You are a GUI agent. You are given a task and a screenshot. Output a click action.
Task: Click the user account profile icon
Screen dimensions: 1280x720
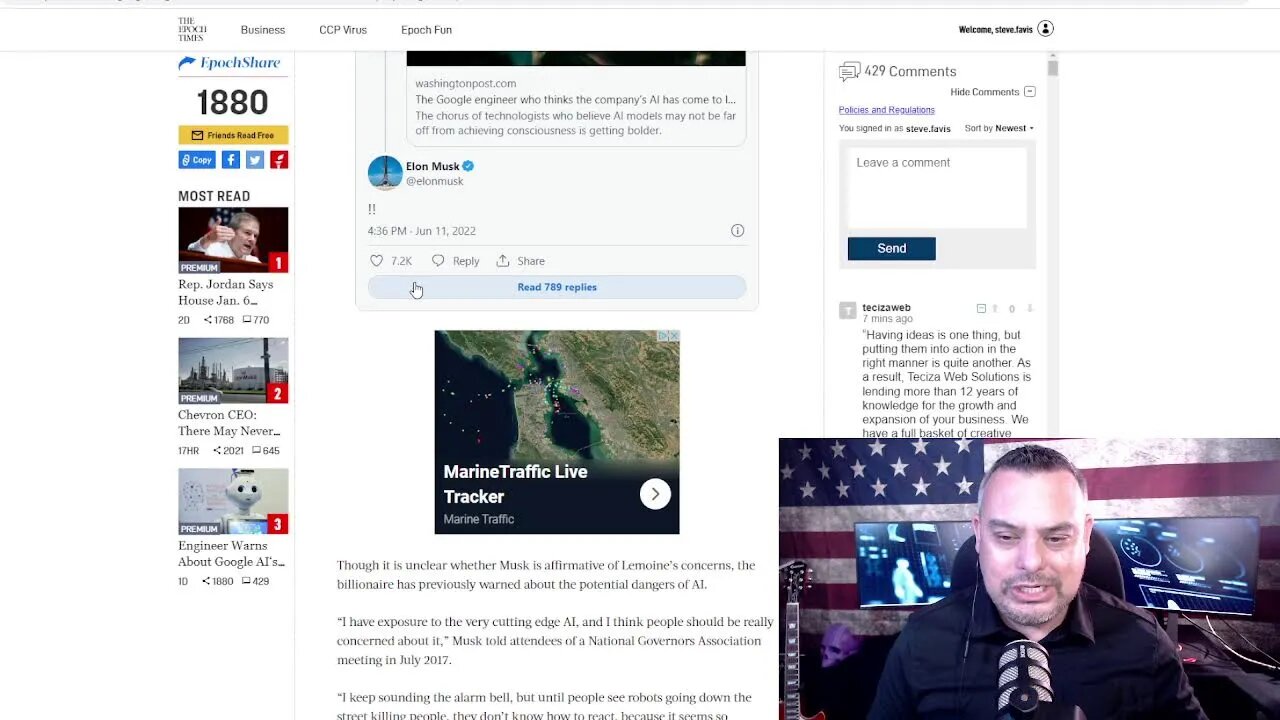tap(1045, 29)
